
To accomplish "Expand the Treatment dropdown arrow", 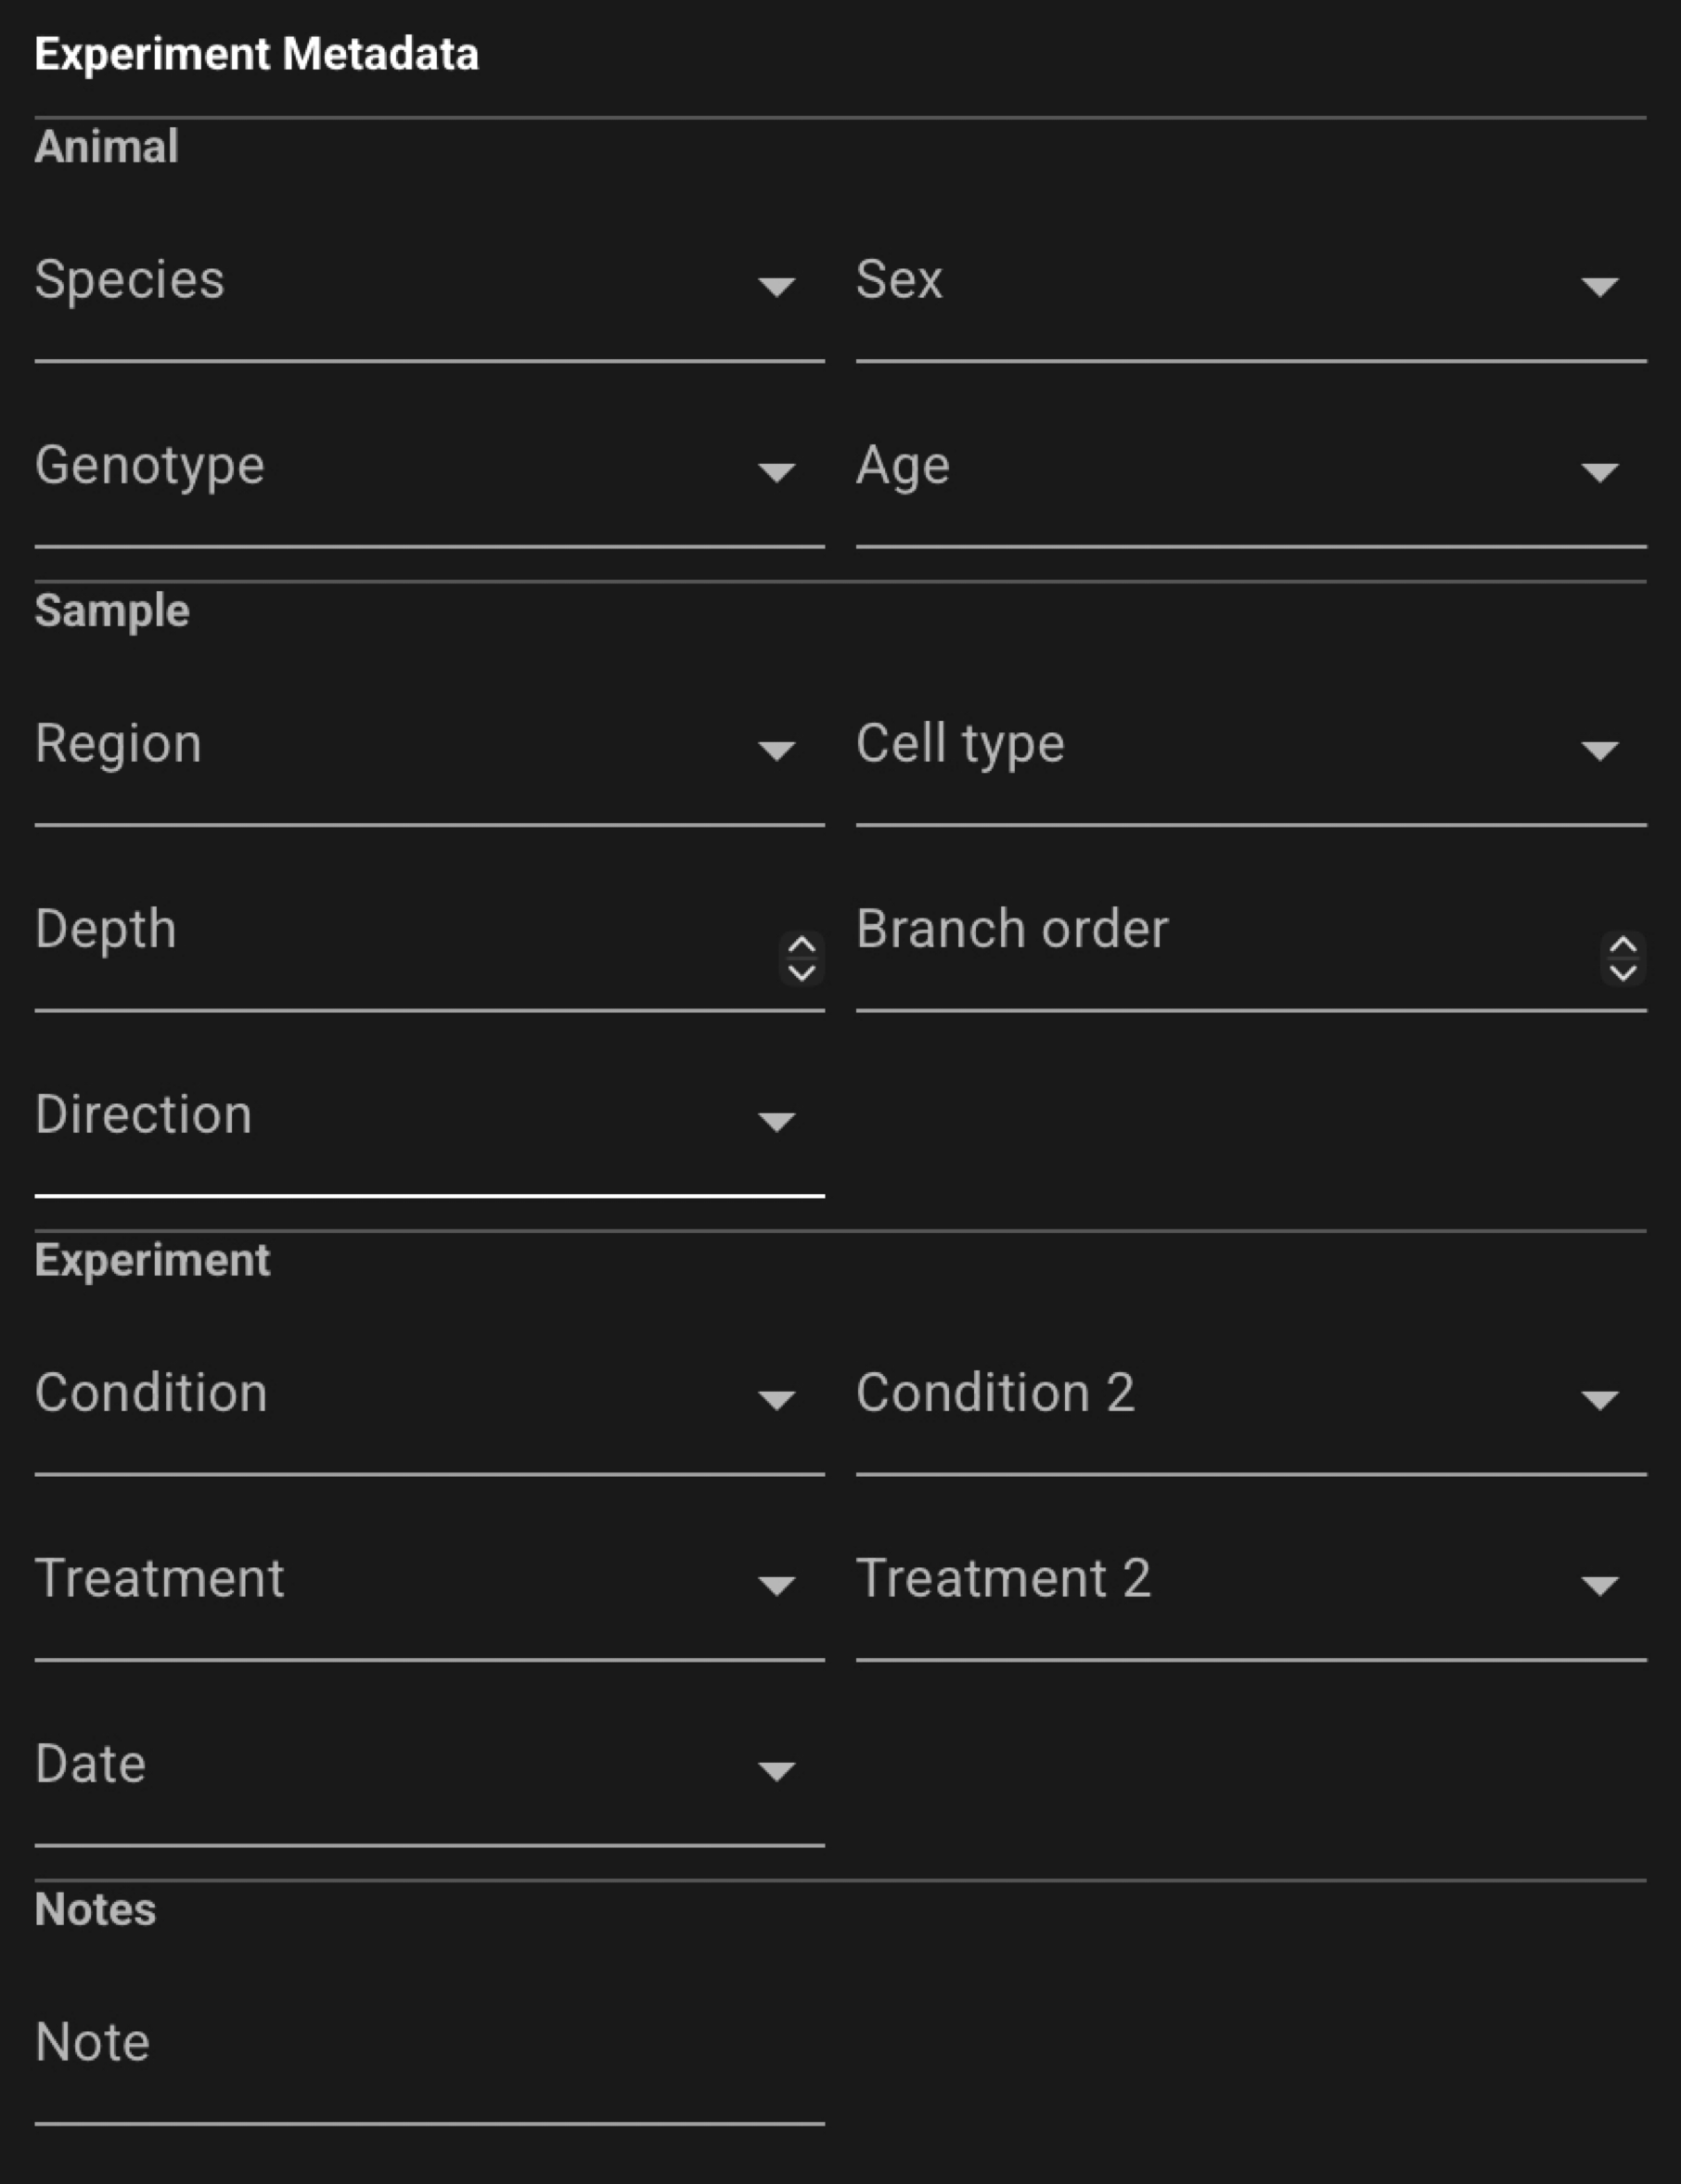I will [776, 1586].
